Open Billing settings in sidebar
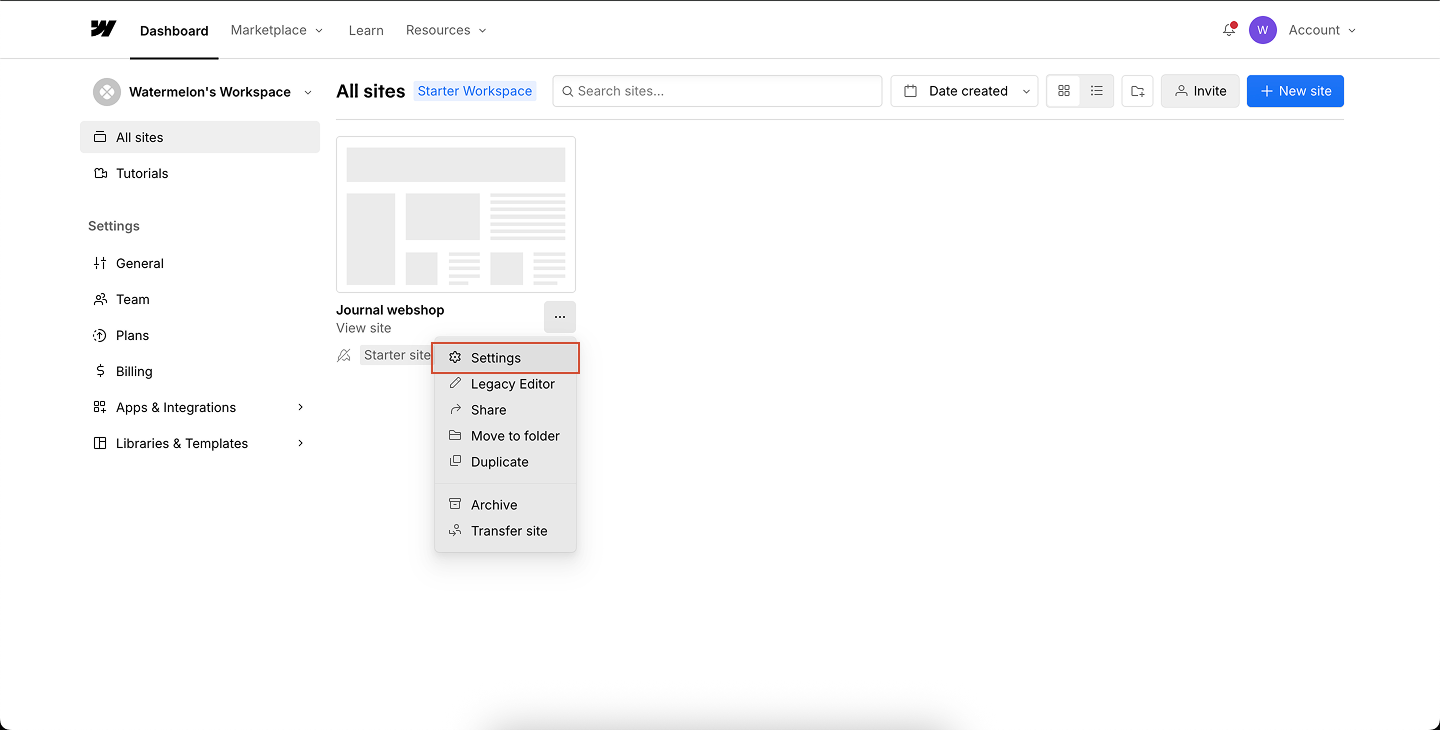This screenshot has height=730, width=1440. click(200, 371)
